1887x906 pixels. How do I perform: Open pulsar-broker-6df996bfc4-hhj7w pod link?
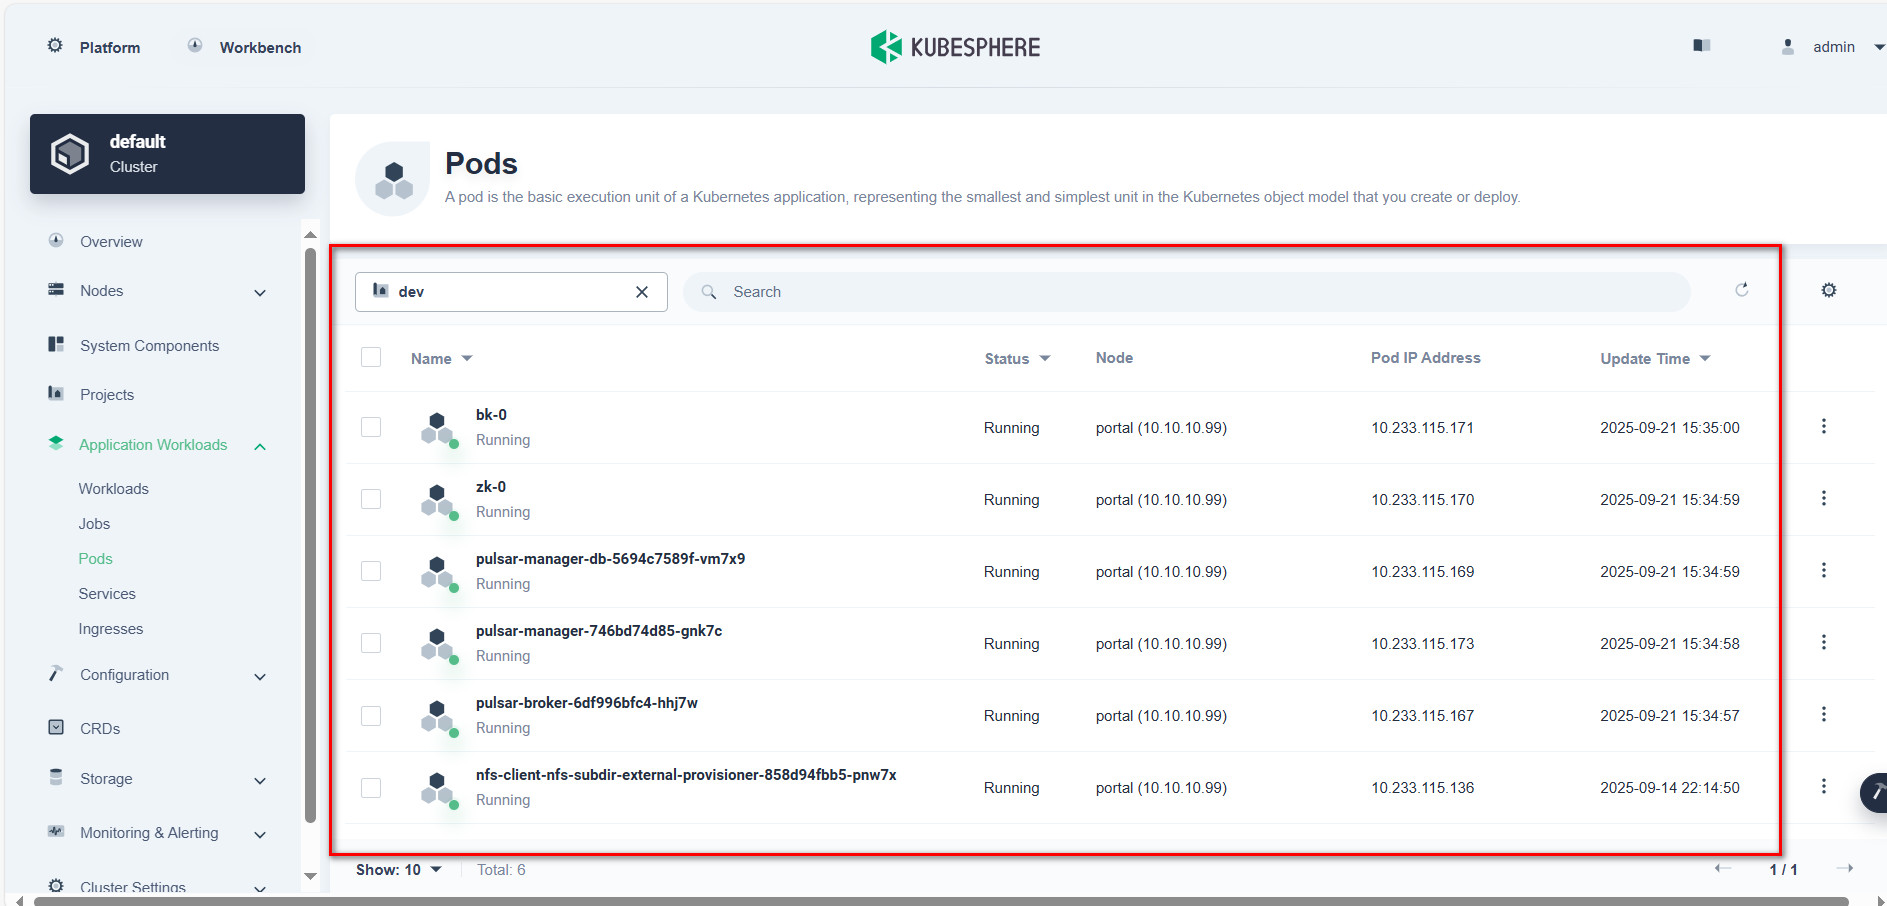586,703
